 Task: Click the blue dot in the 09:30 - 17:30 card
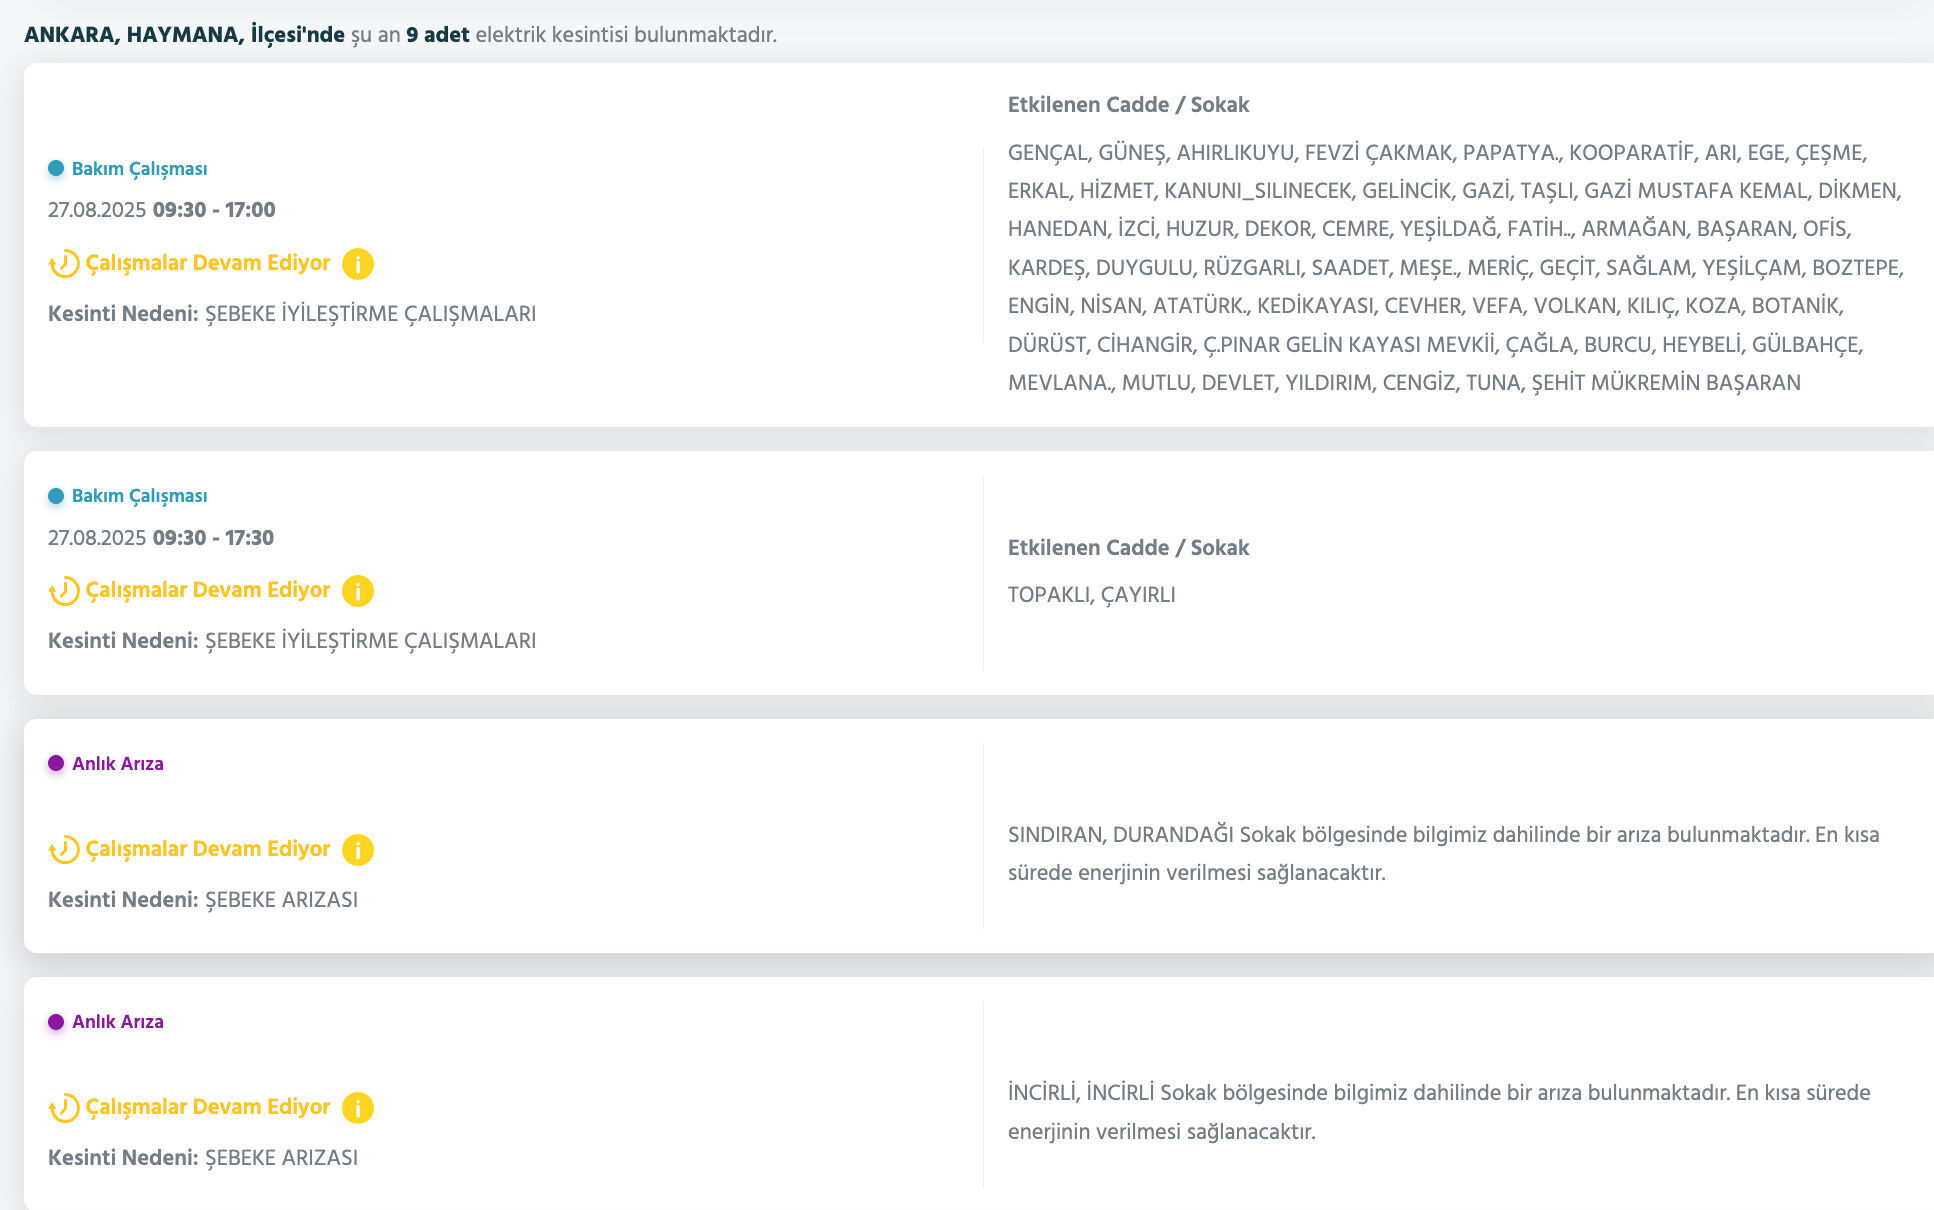click(56, 496)
